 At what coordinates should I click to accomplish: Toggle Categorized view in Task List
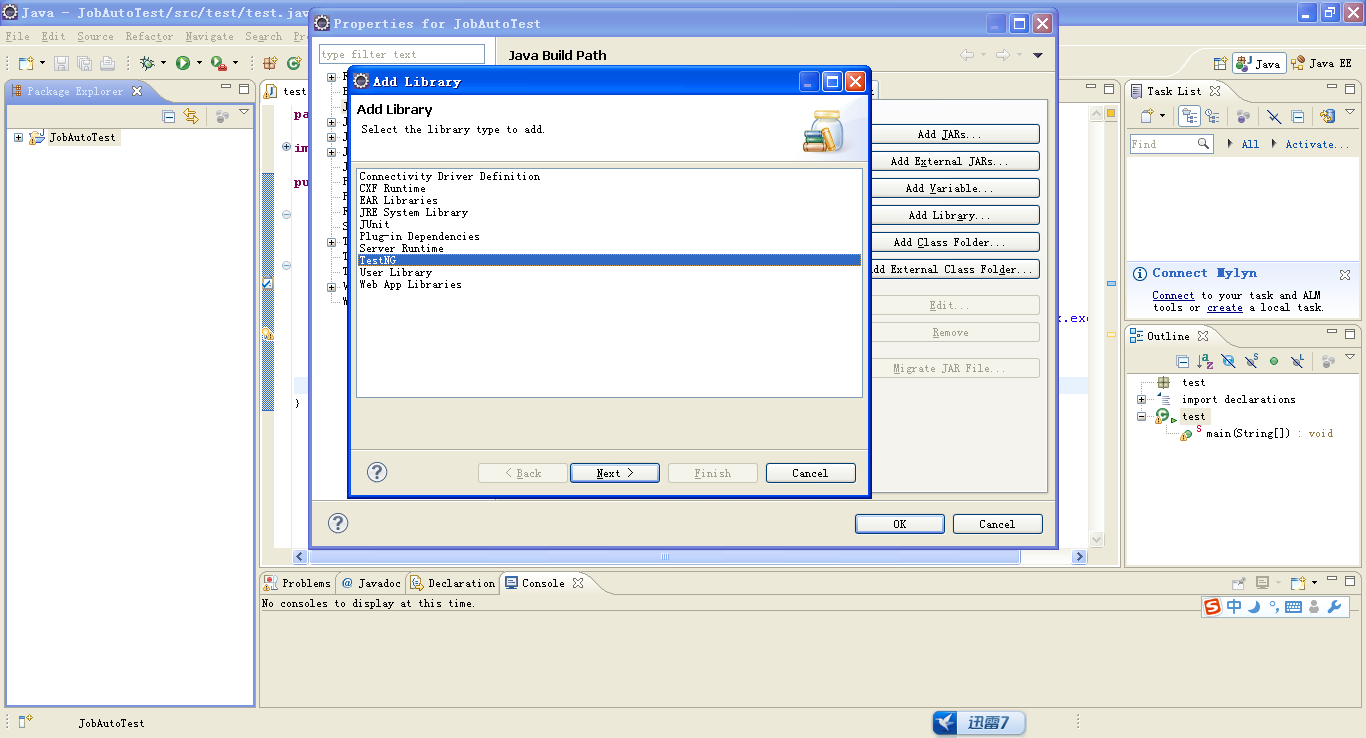coord(1189,116)
